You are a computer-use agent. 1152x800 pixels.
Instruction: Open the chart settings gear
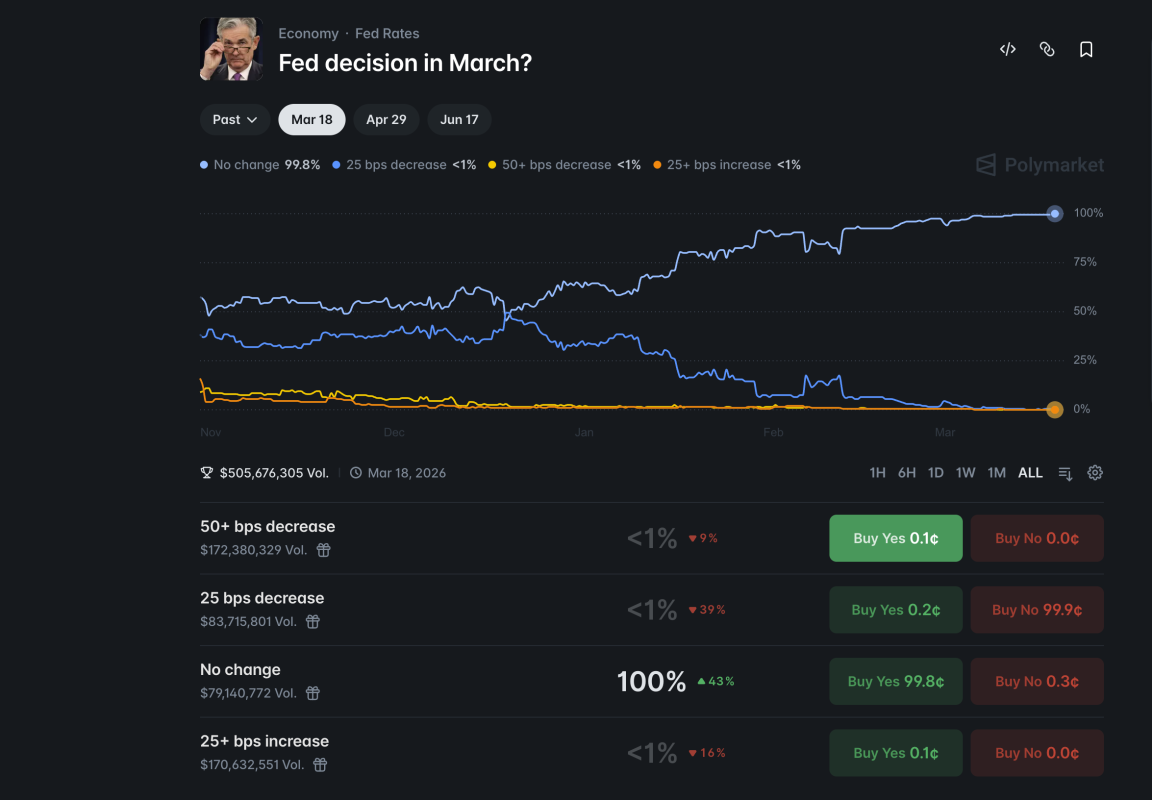pos(1095,473)
